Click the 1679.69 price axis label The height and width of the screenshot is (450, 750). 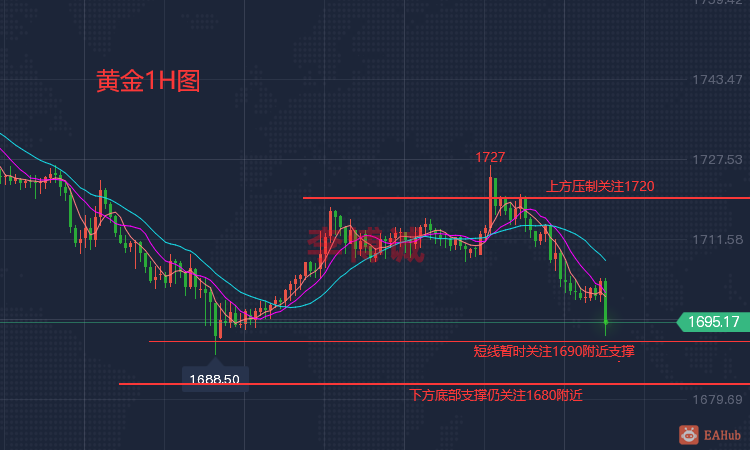point(717,399)
